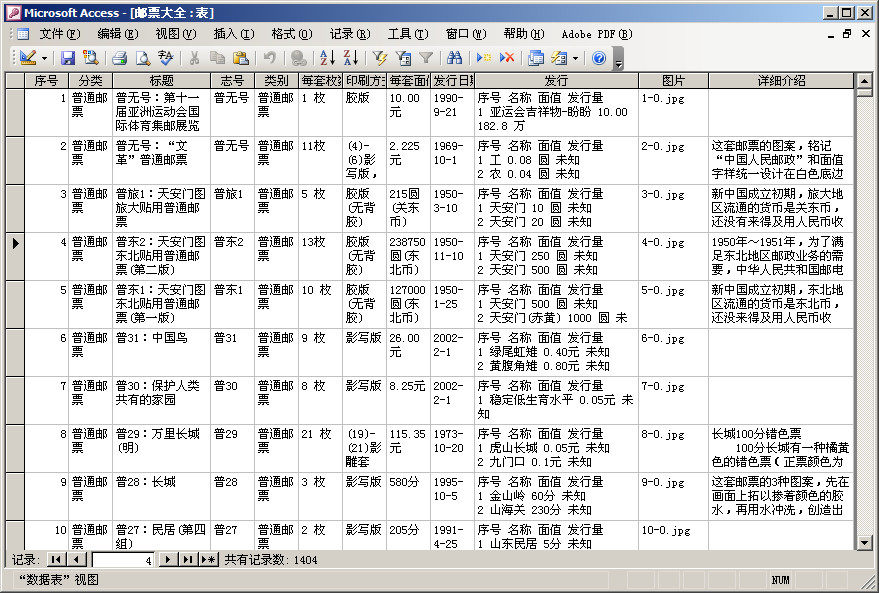
Task: Click the table control icon left of 文件
Action: 23,34
